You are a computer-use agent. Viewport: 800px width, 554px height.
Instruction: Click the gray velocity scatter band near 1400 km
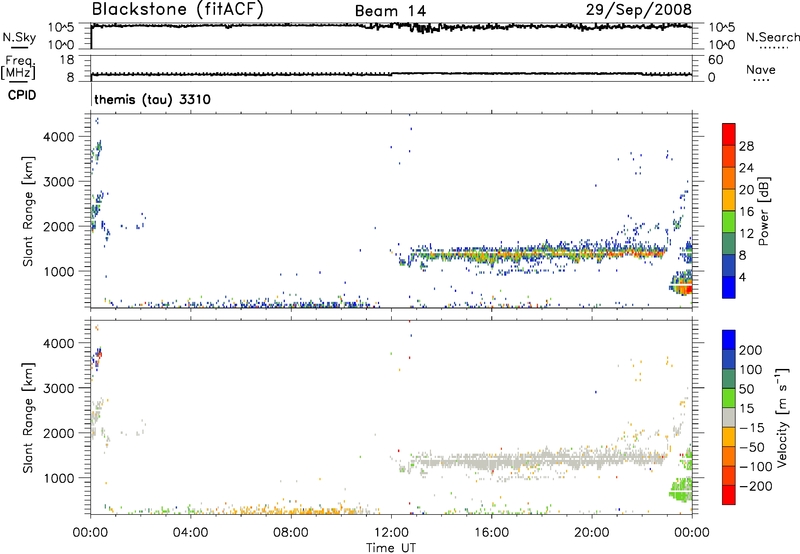[536, 460]
